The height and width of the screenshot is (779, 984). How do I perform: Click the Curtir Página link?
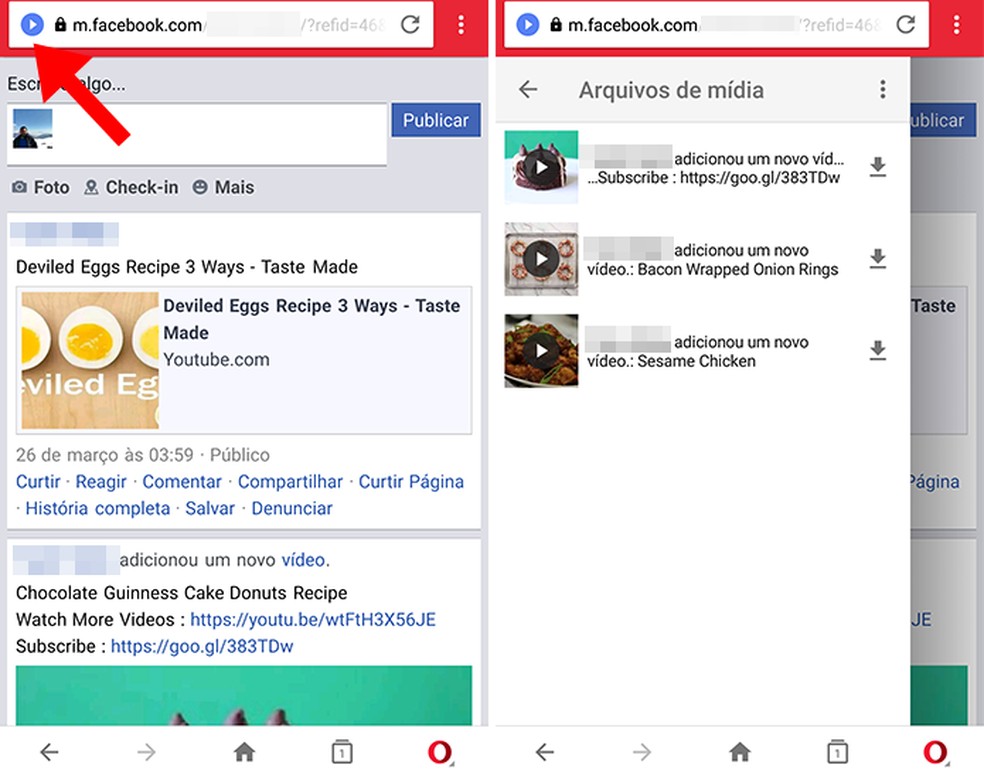pyautogui.click(x=411, y=481)
